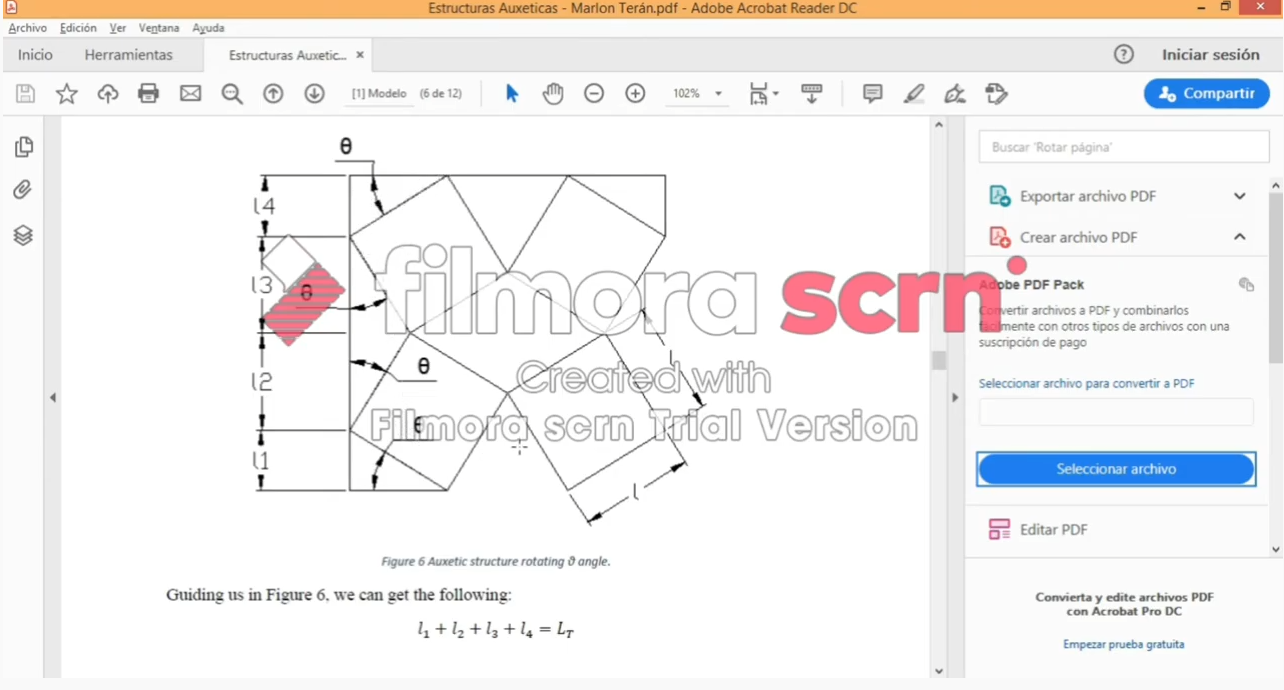This screenshot has height=690, width=1284.
Task: Click copy icon beside Adobe PDF Pack
Action: [x=1246, y=285]
